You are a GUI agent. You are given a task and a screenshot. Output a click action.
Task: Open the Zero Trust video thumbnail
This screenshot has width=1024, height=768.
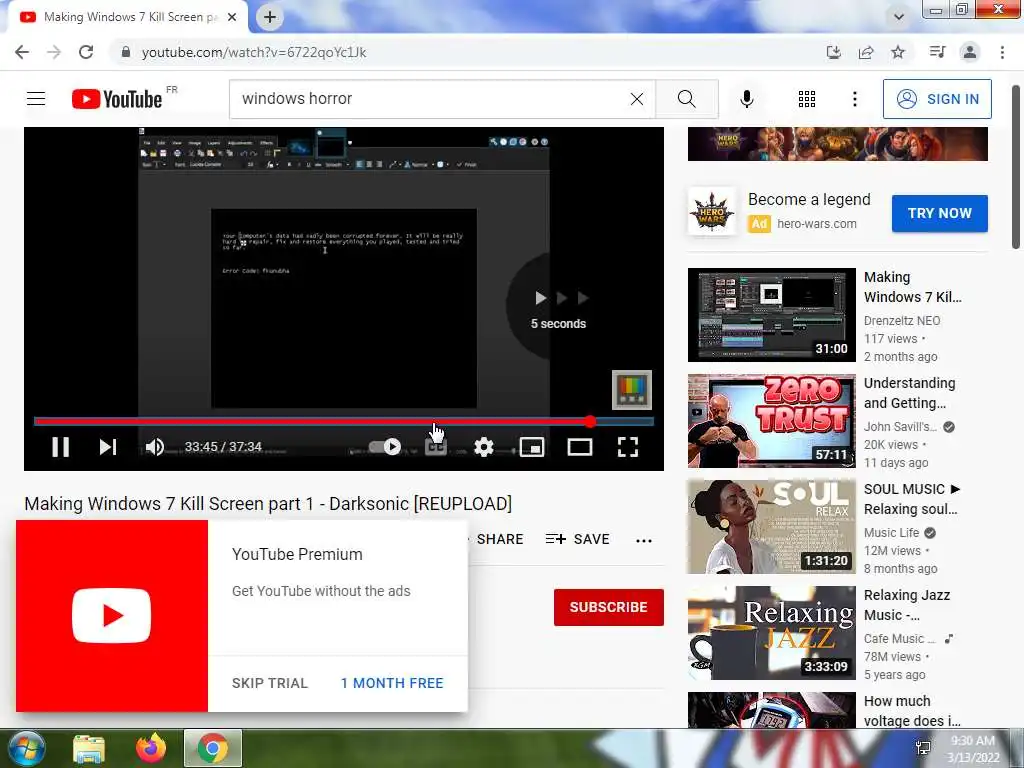coord(771,421)
